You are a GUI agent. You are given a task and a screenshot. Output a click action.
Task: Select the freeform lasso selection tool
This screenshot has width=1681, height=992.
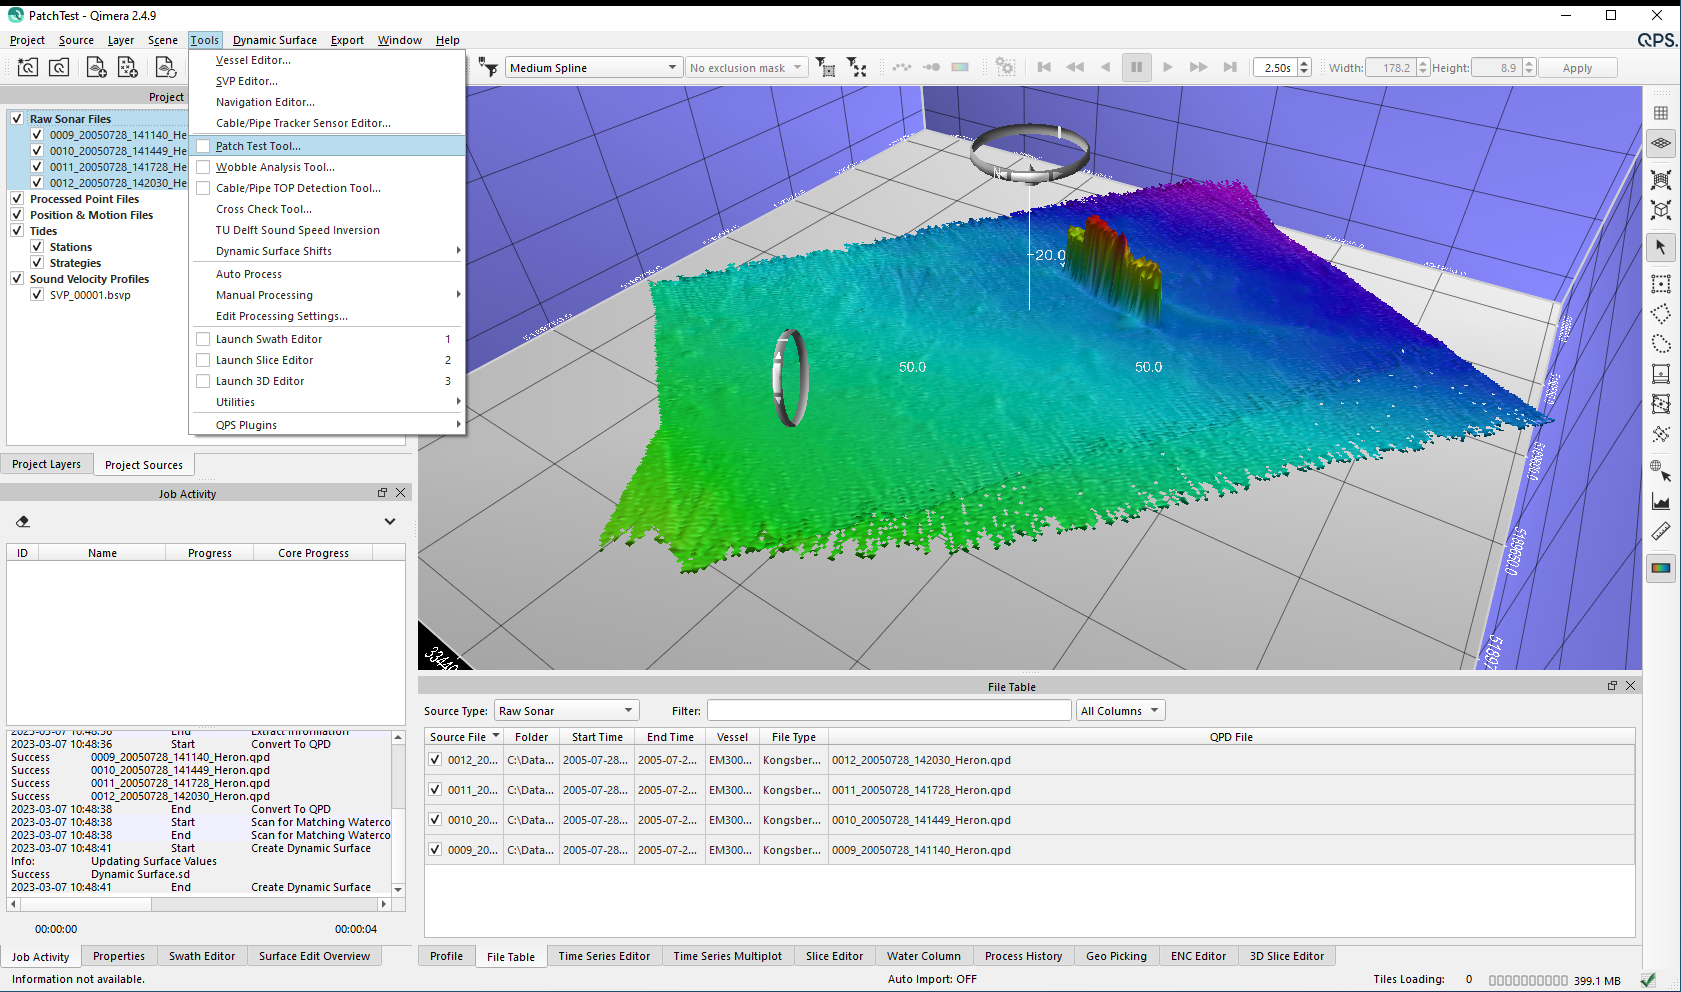coord(1660,344)
